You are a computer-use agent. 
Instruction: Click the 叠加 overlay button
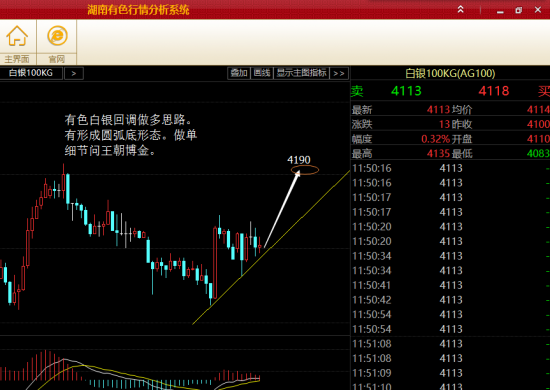pos(239,73)
